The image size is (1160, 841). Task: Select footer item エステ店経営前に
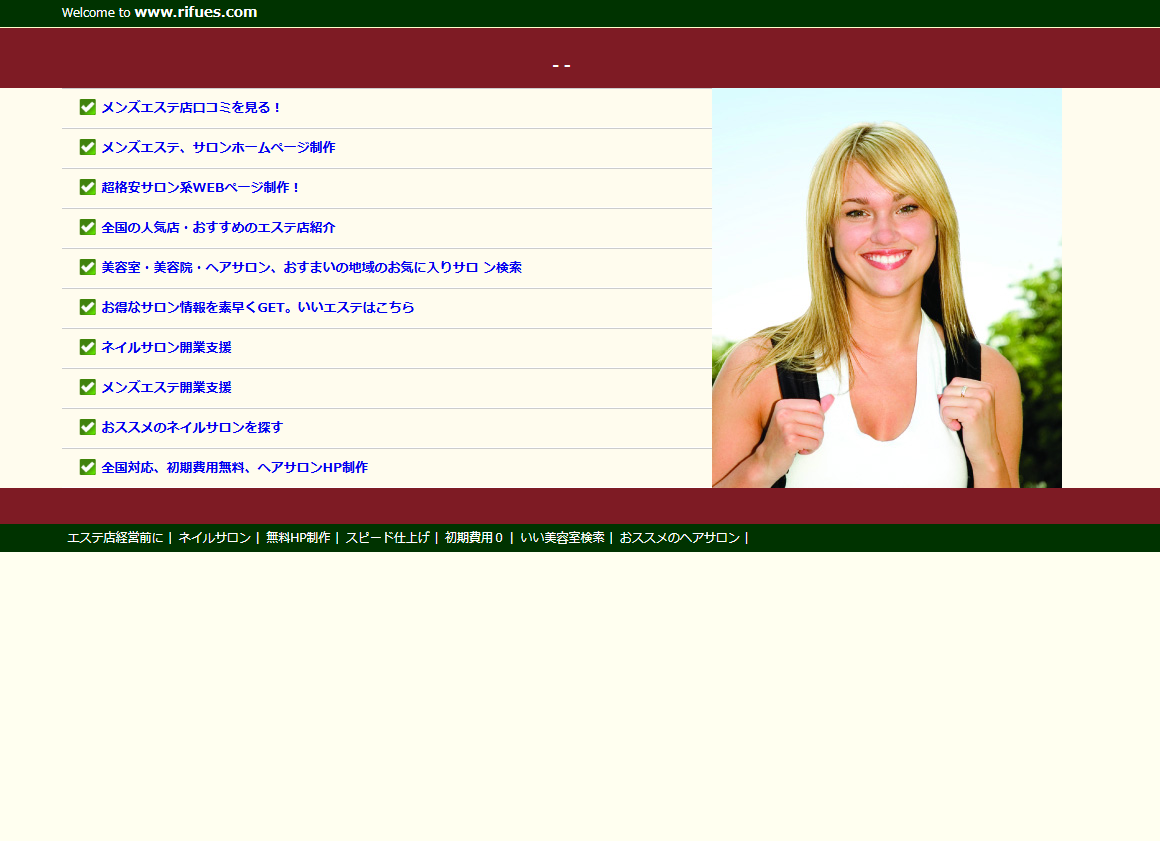tap(115, 538)
